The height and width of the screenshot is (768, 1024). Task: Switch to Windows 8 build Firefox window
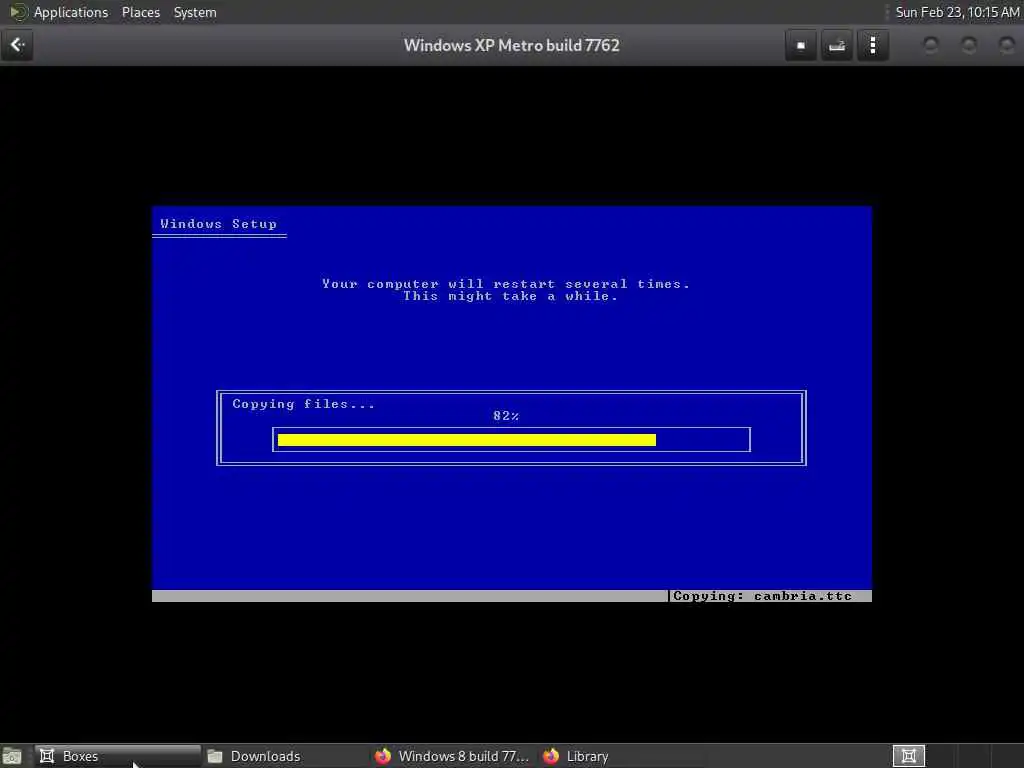453,756
